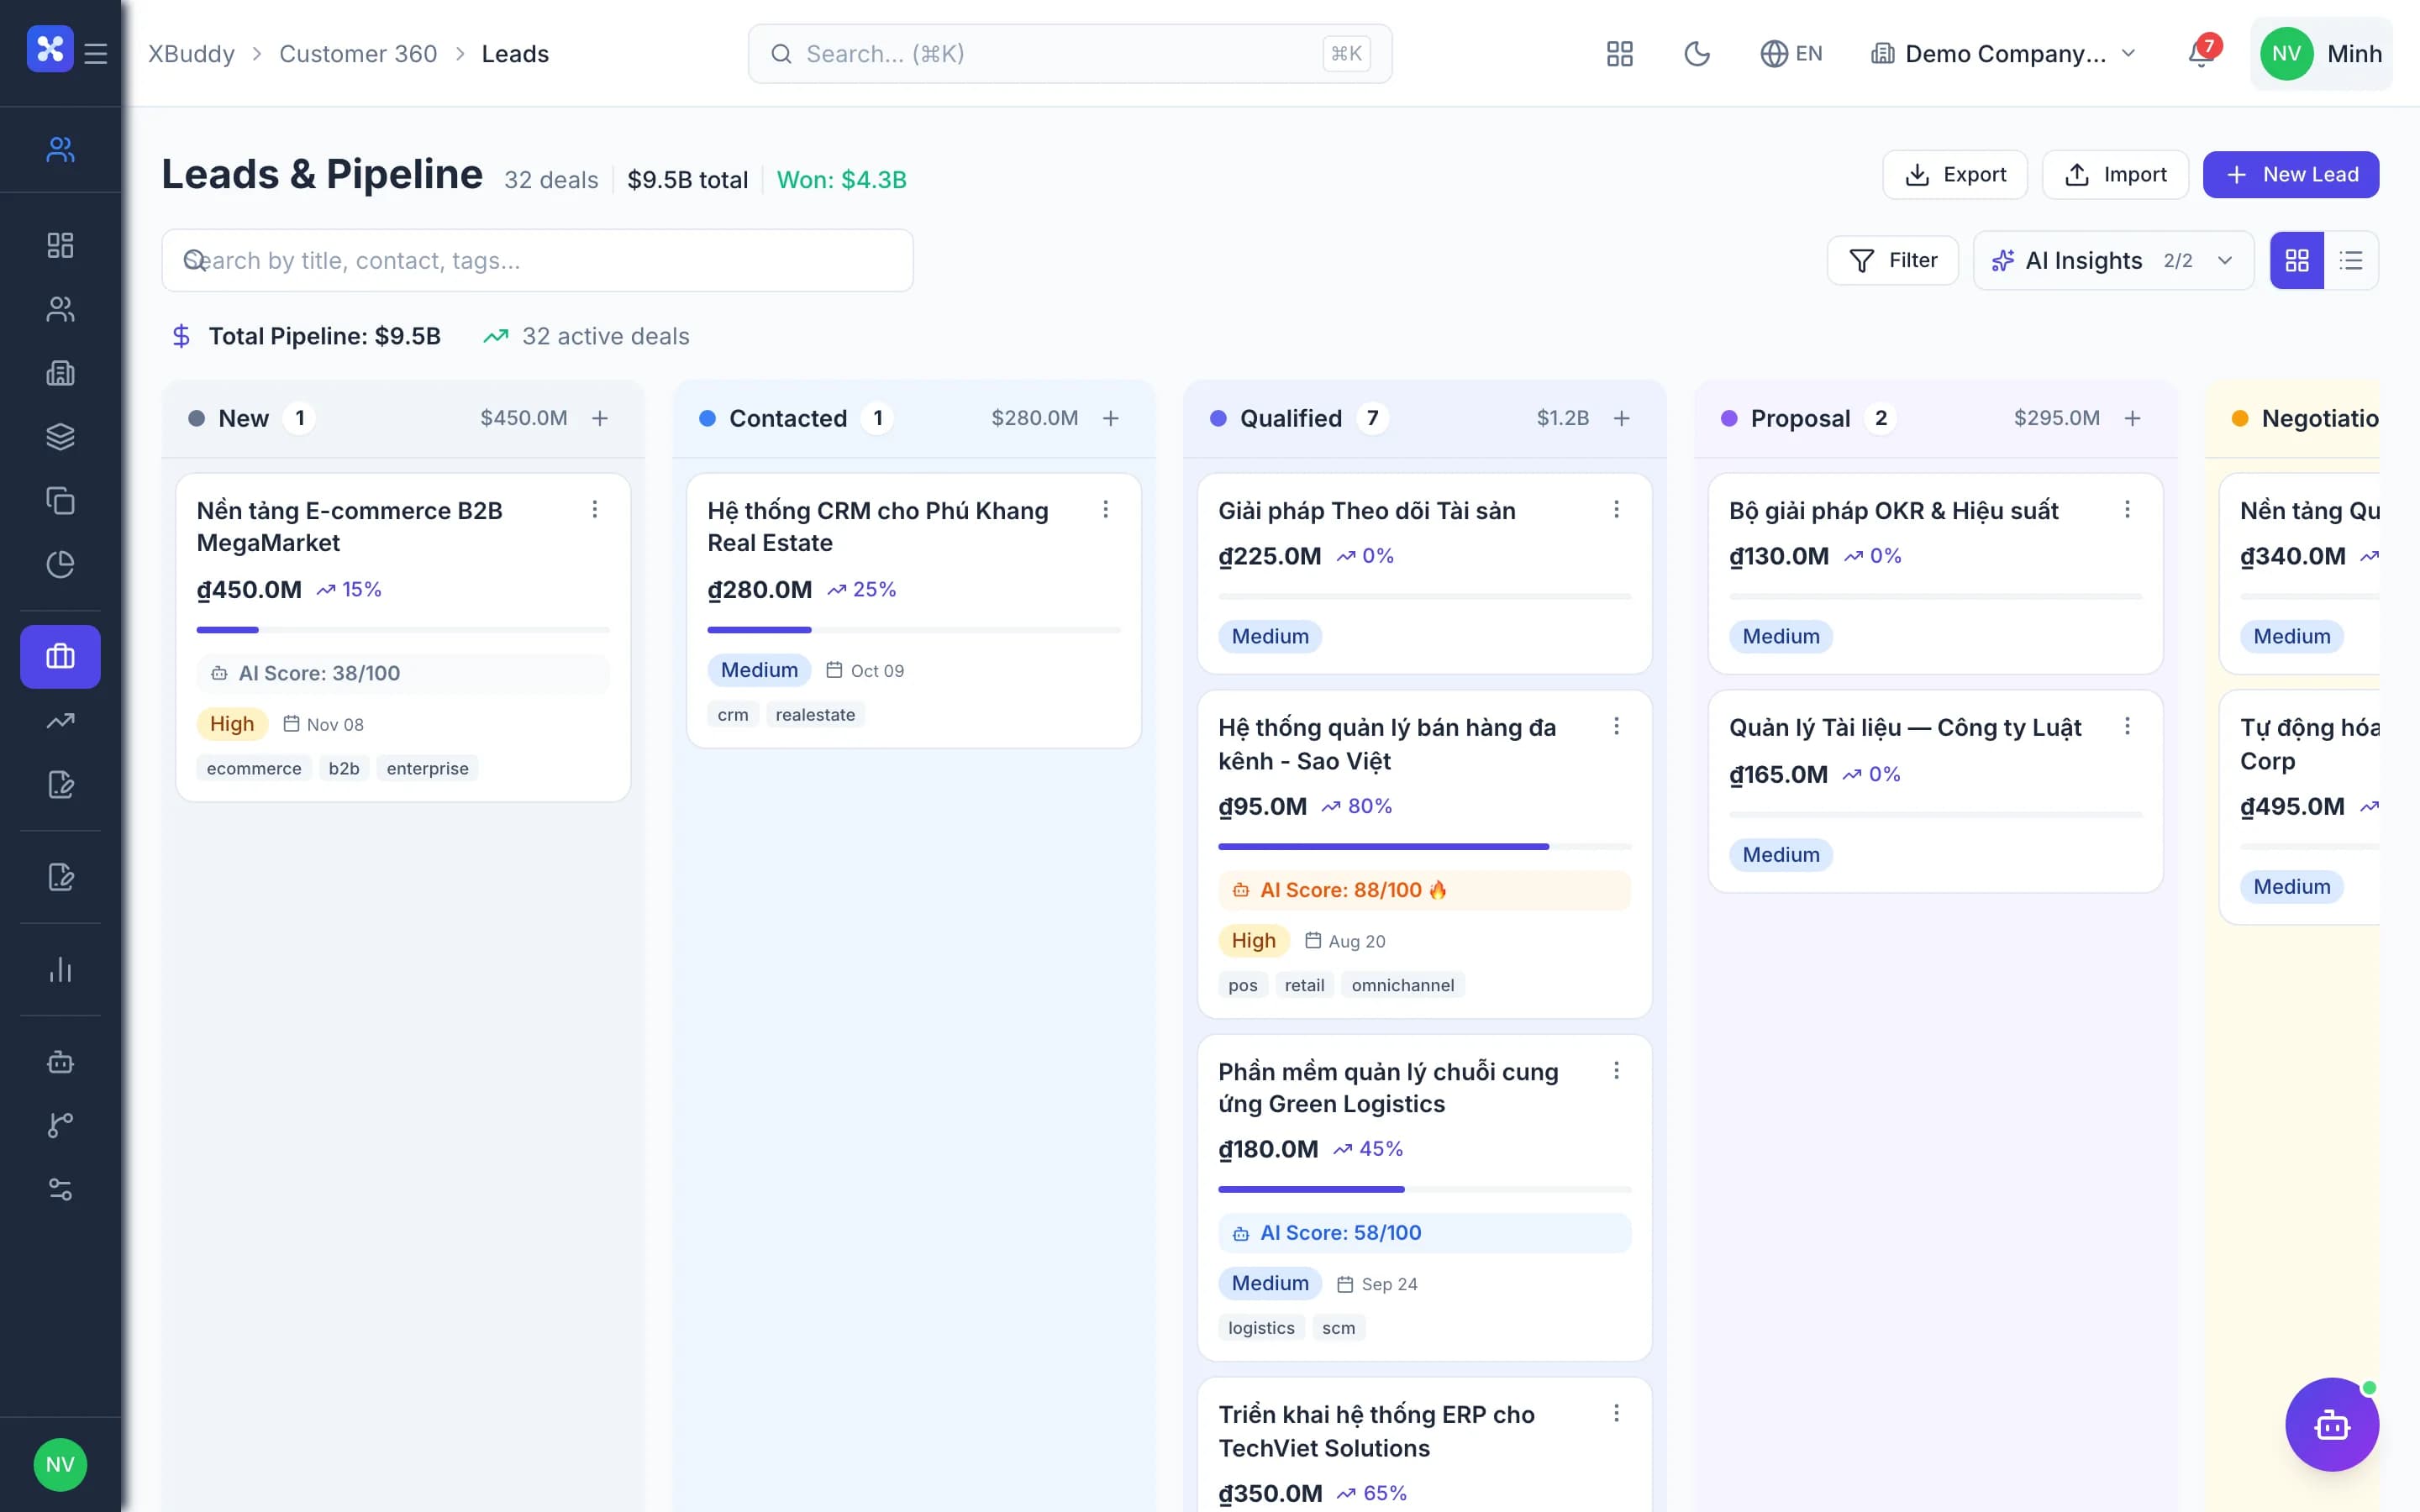
Task: Open options for Giải pháp Theo dõi Tài sản card
Action: [1616, 509]
